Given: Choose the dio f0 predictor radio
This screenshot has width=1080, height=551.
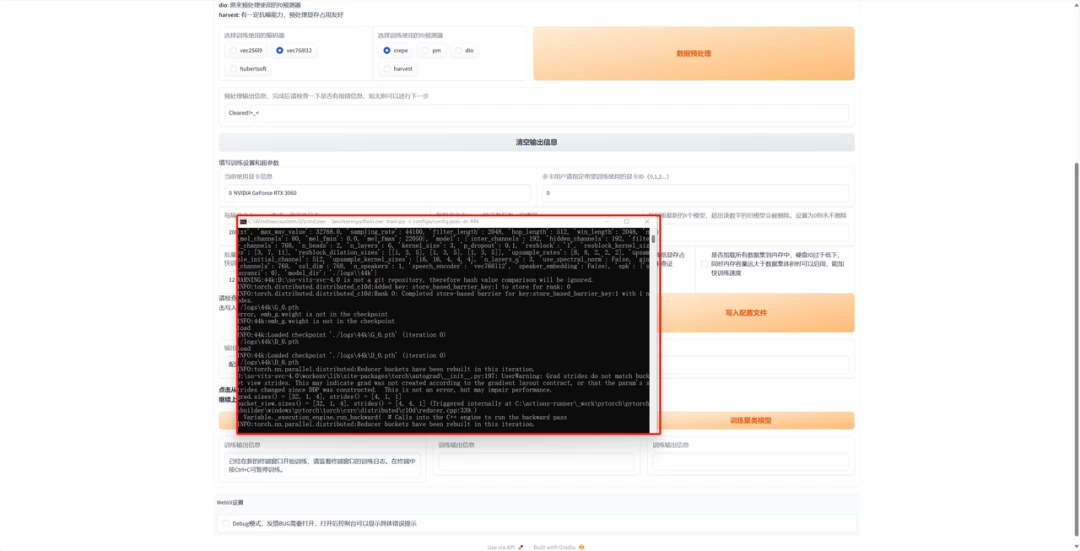Looking at the screenshot, I should pos(464,50).
